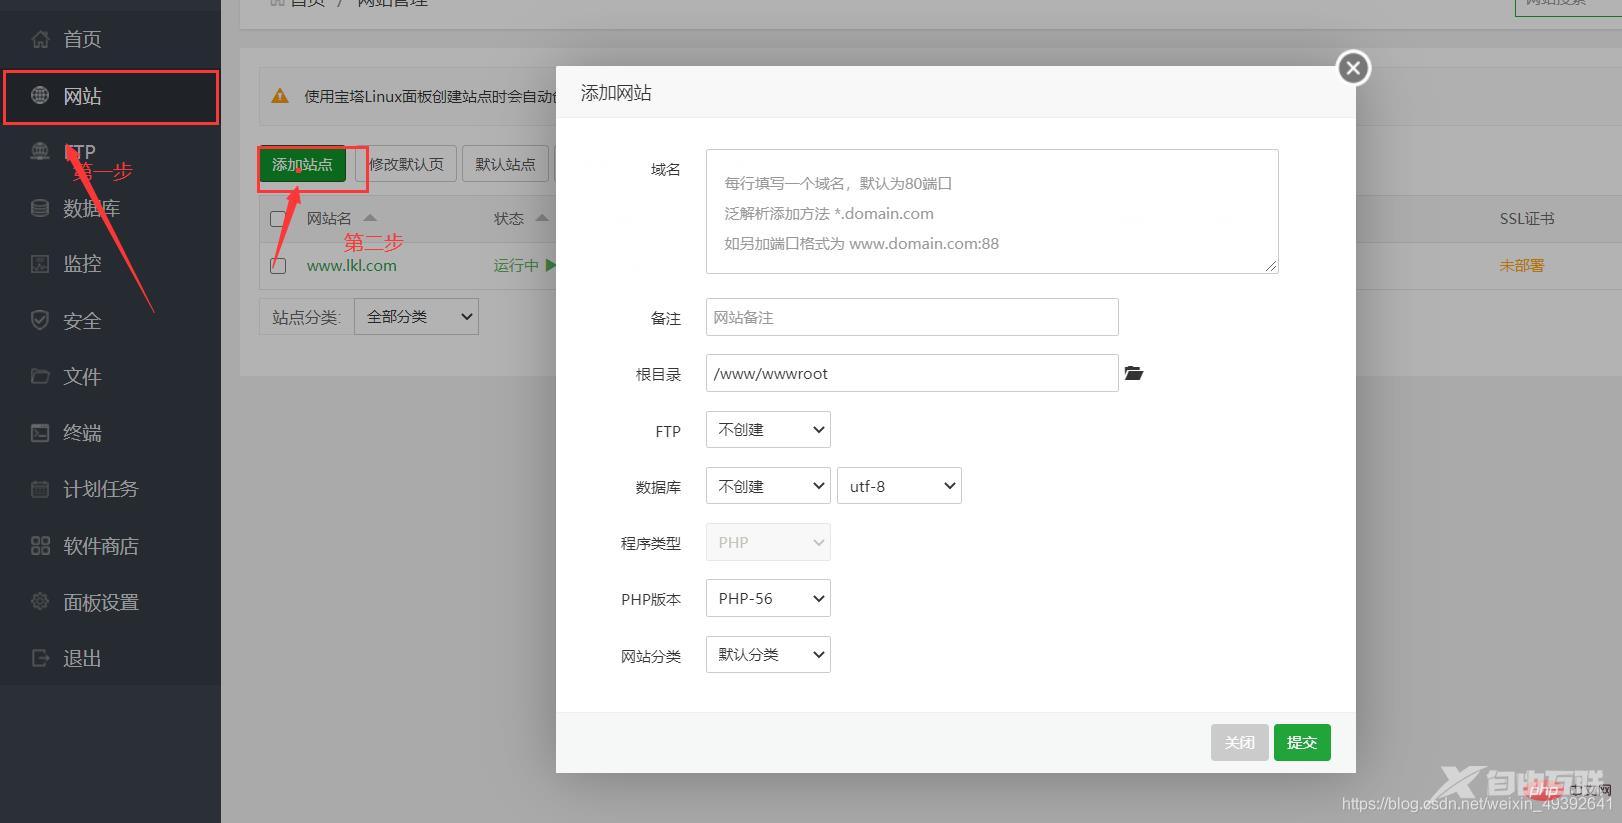
Task: Click the globe icon beside 网站
Action: (x=40, y=96)
